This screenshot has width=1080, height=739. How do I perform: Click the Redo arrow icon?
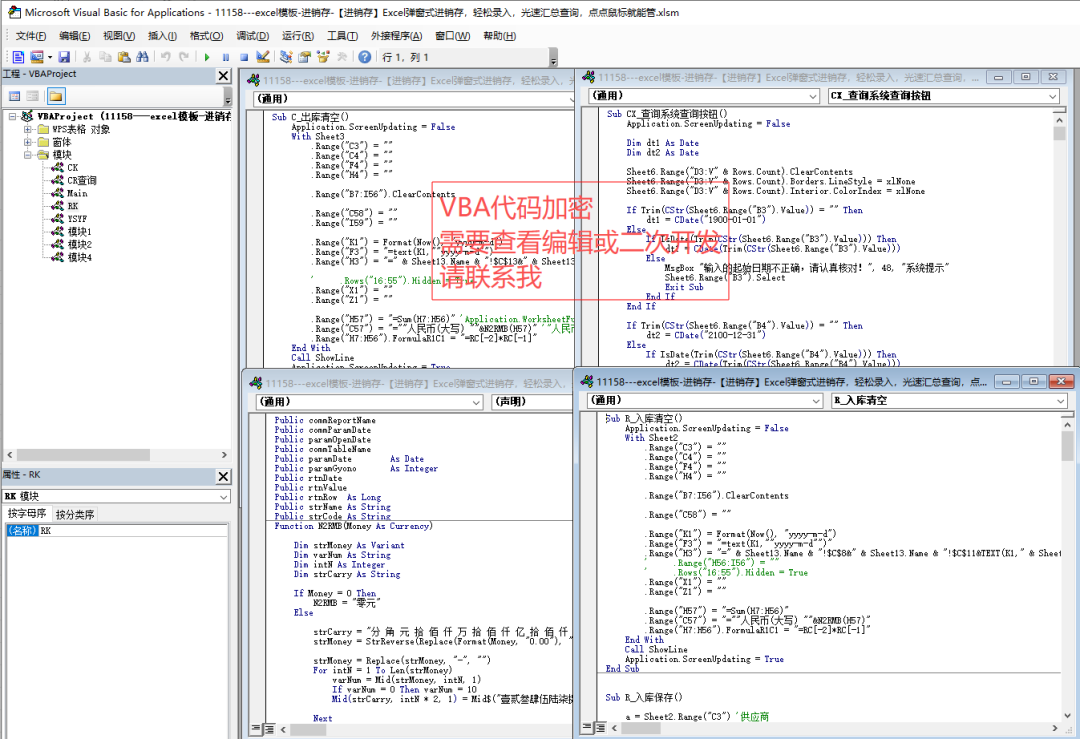click(184, 57)
